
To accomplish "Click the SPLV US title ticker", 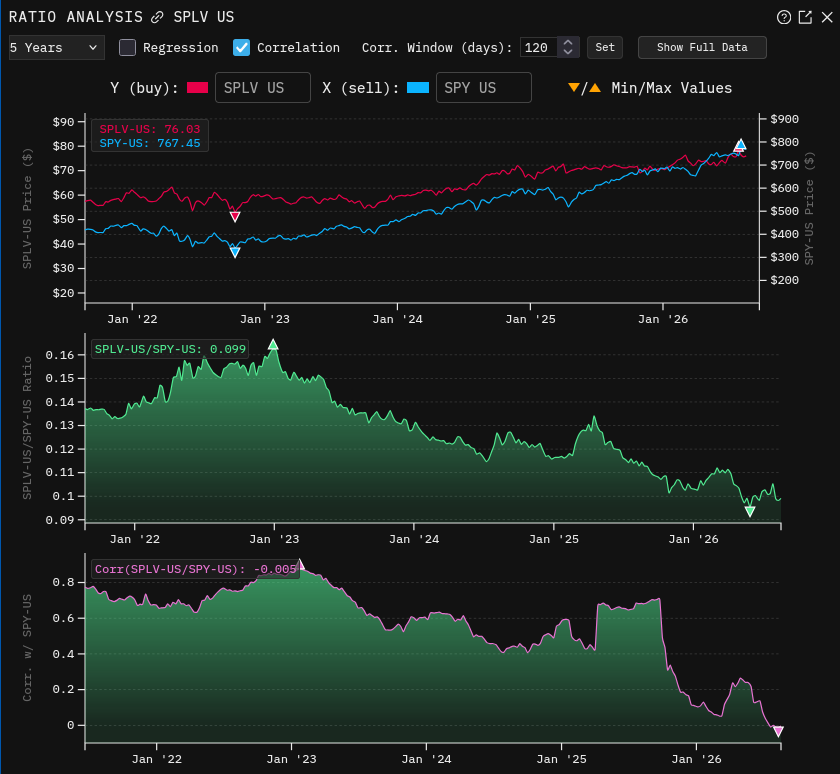I will tap(204, 17).
